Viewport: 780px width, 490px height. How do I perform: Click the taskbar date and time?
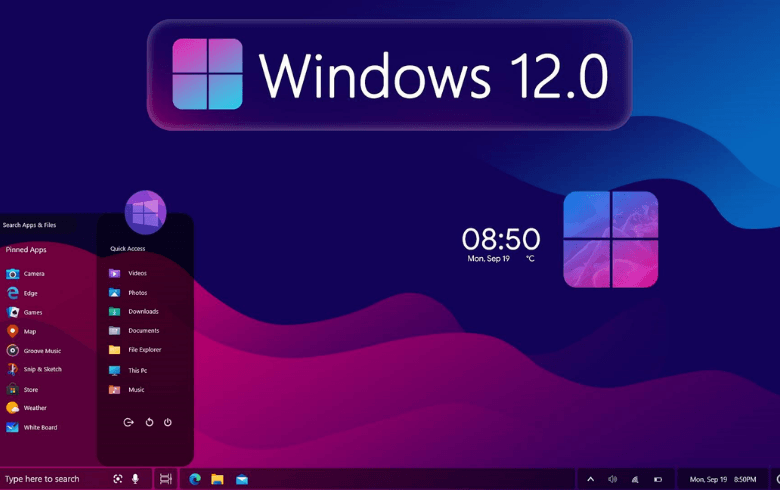[723, 480]
